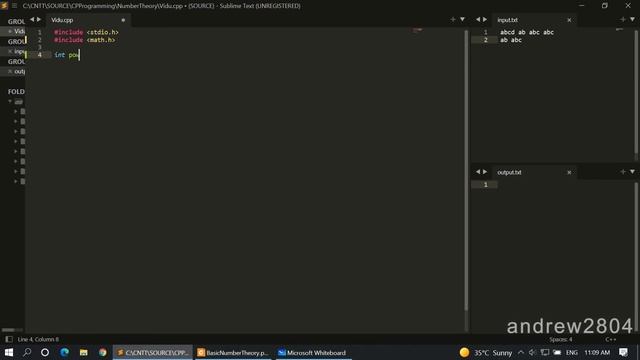Click 'abcd ab abc abc' line in input.txt
Image resolution: width=640 pixels, height=360 pixels.
(527, 32)
